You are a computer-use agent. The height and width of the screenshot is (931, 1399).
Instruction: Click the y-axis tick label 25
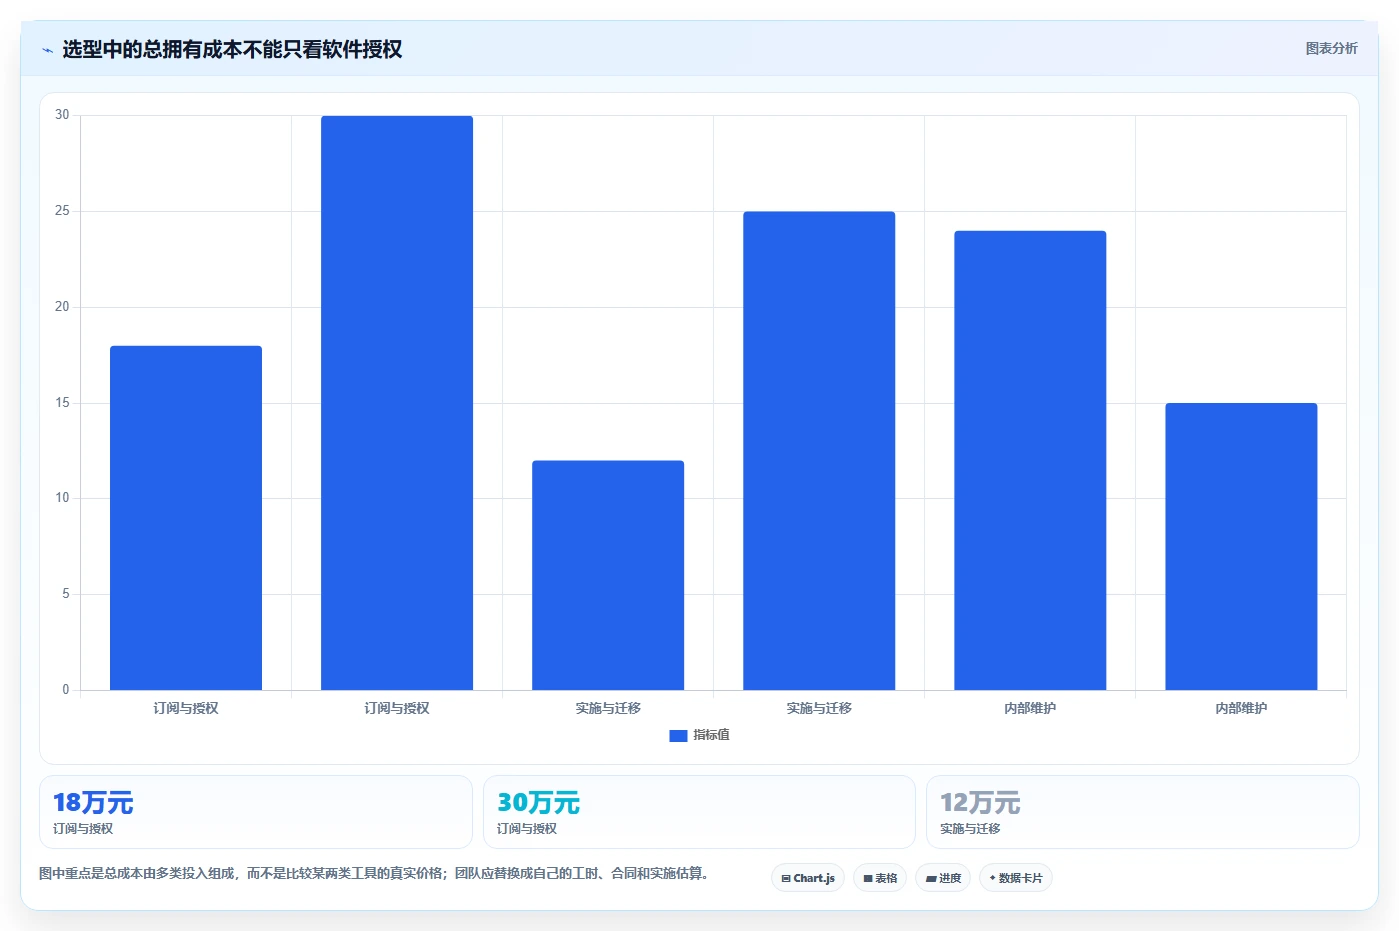coord(62,211)
